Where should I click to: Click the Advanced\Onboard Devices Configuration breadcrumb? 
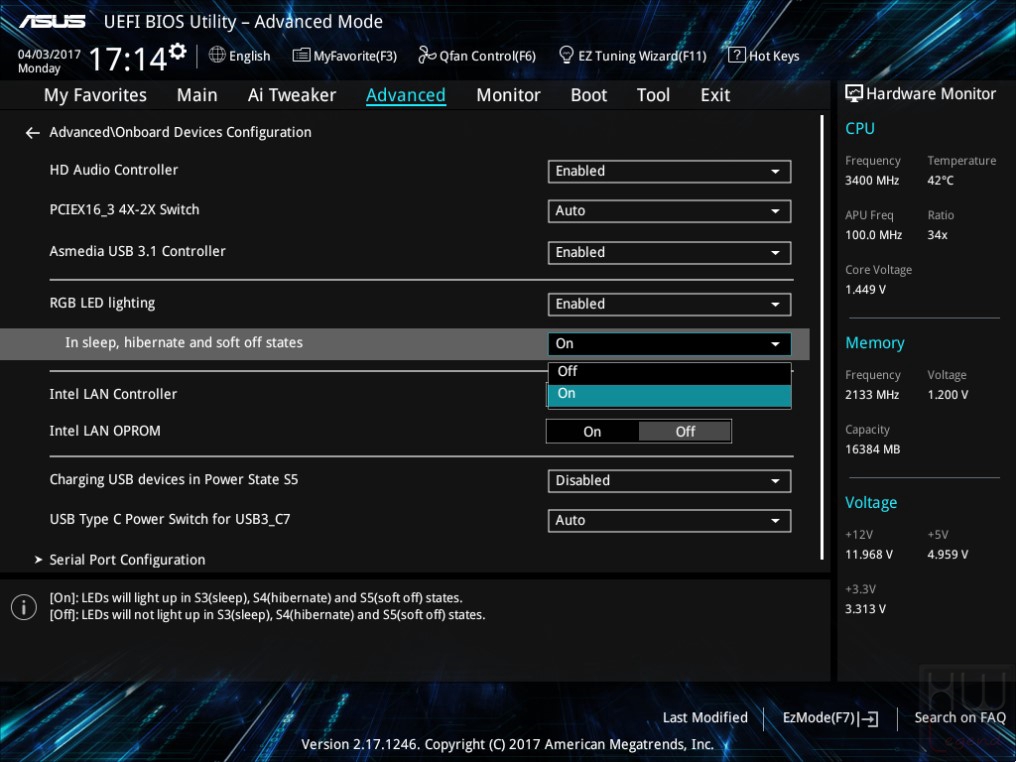click(180, 132)
